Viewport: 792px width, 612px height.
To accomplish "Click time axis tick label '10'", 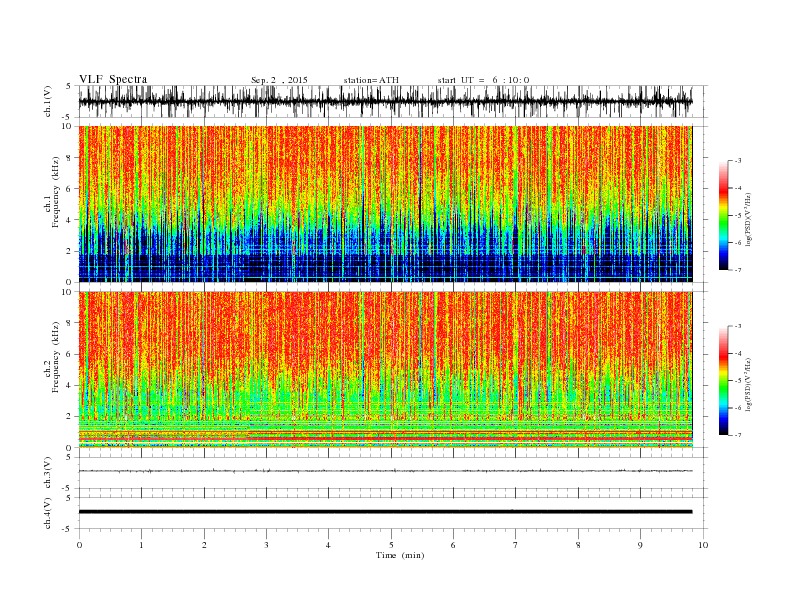I will click(x=703, y=545).
